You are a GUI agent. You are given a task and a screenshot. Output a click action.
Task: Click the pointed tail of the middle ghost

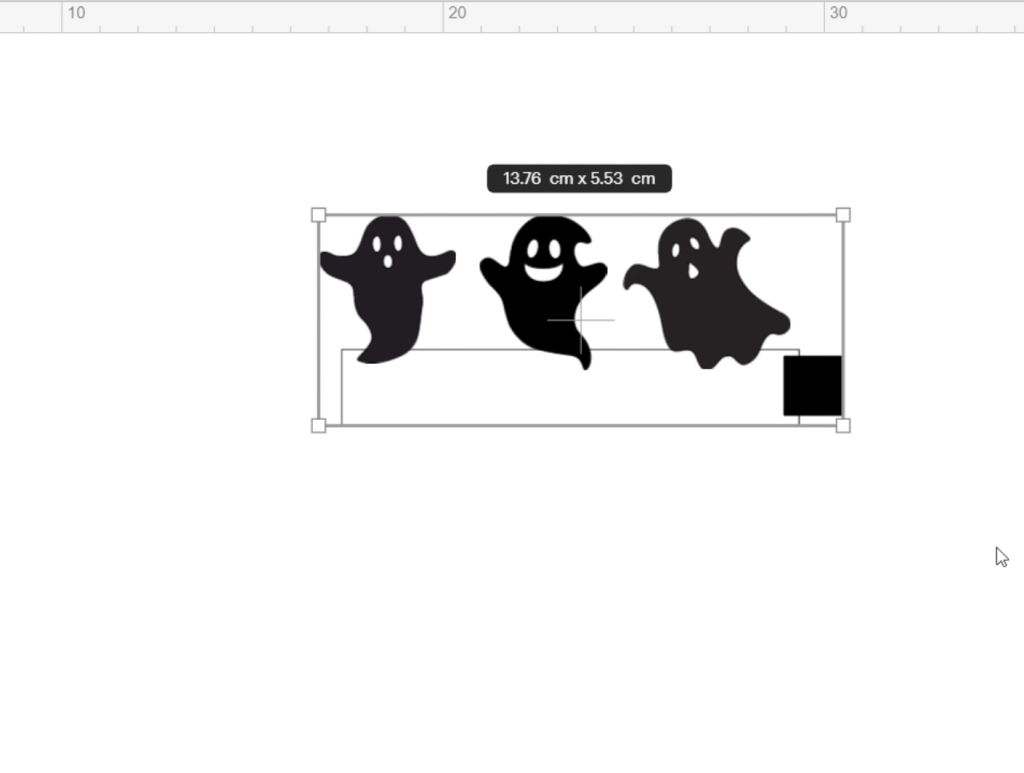[x=584, y=360]
